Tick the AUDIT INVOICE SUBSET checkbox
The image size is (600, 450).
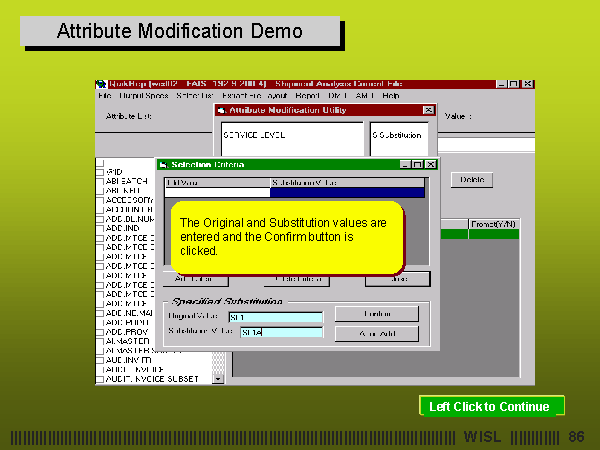click(x=100, y=378)
